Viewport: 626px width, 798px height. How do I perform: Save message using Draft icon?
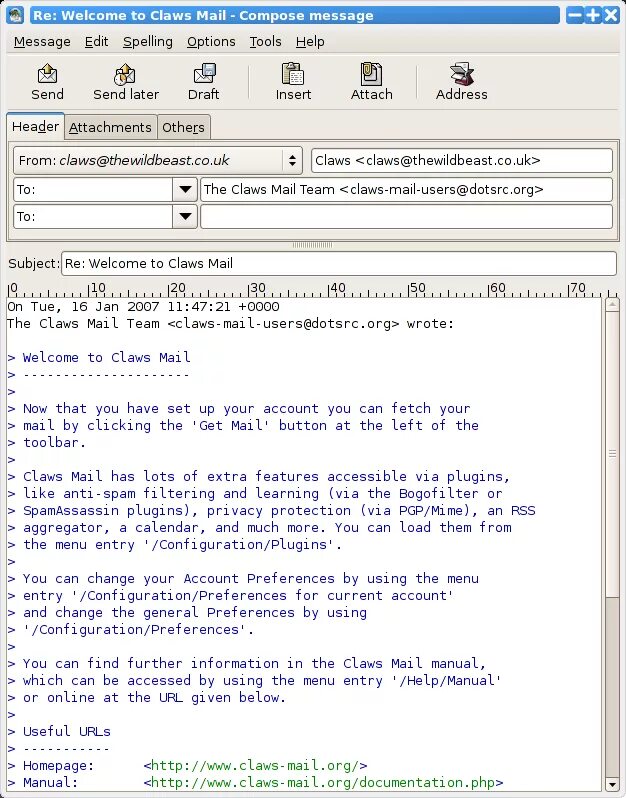click(204, 74)
